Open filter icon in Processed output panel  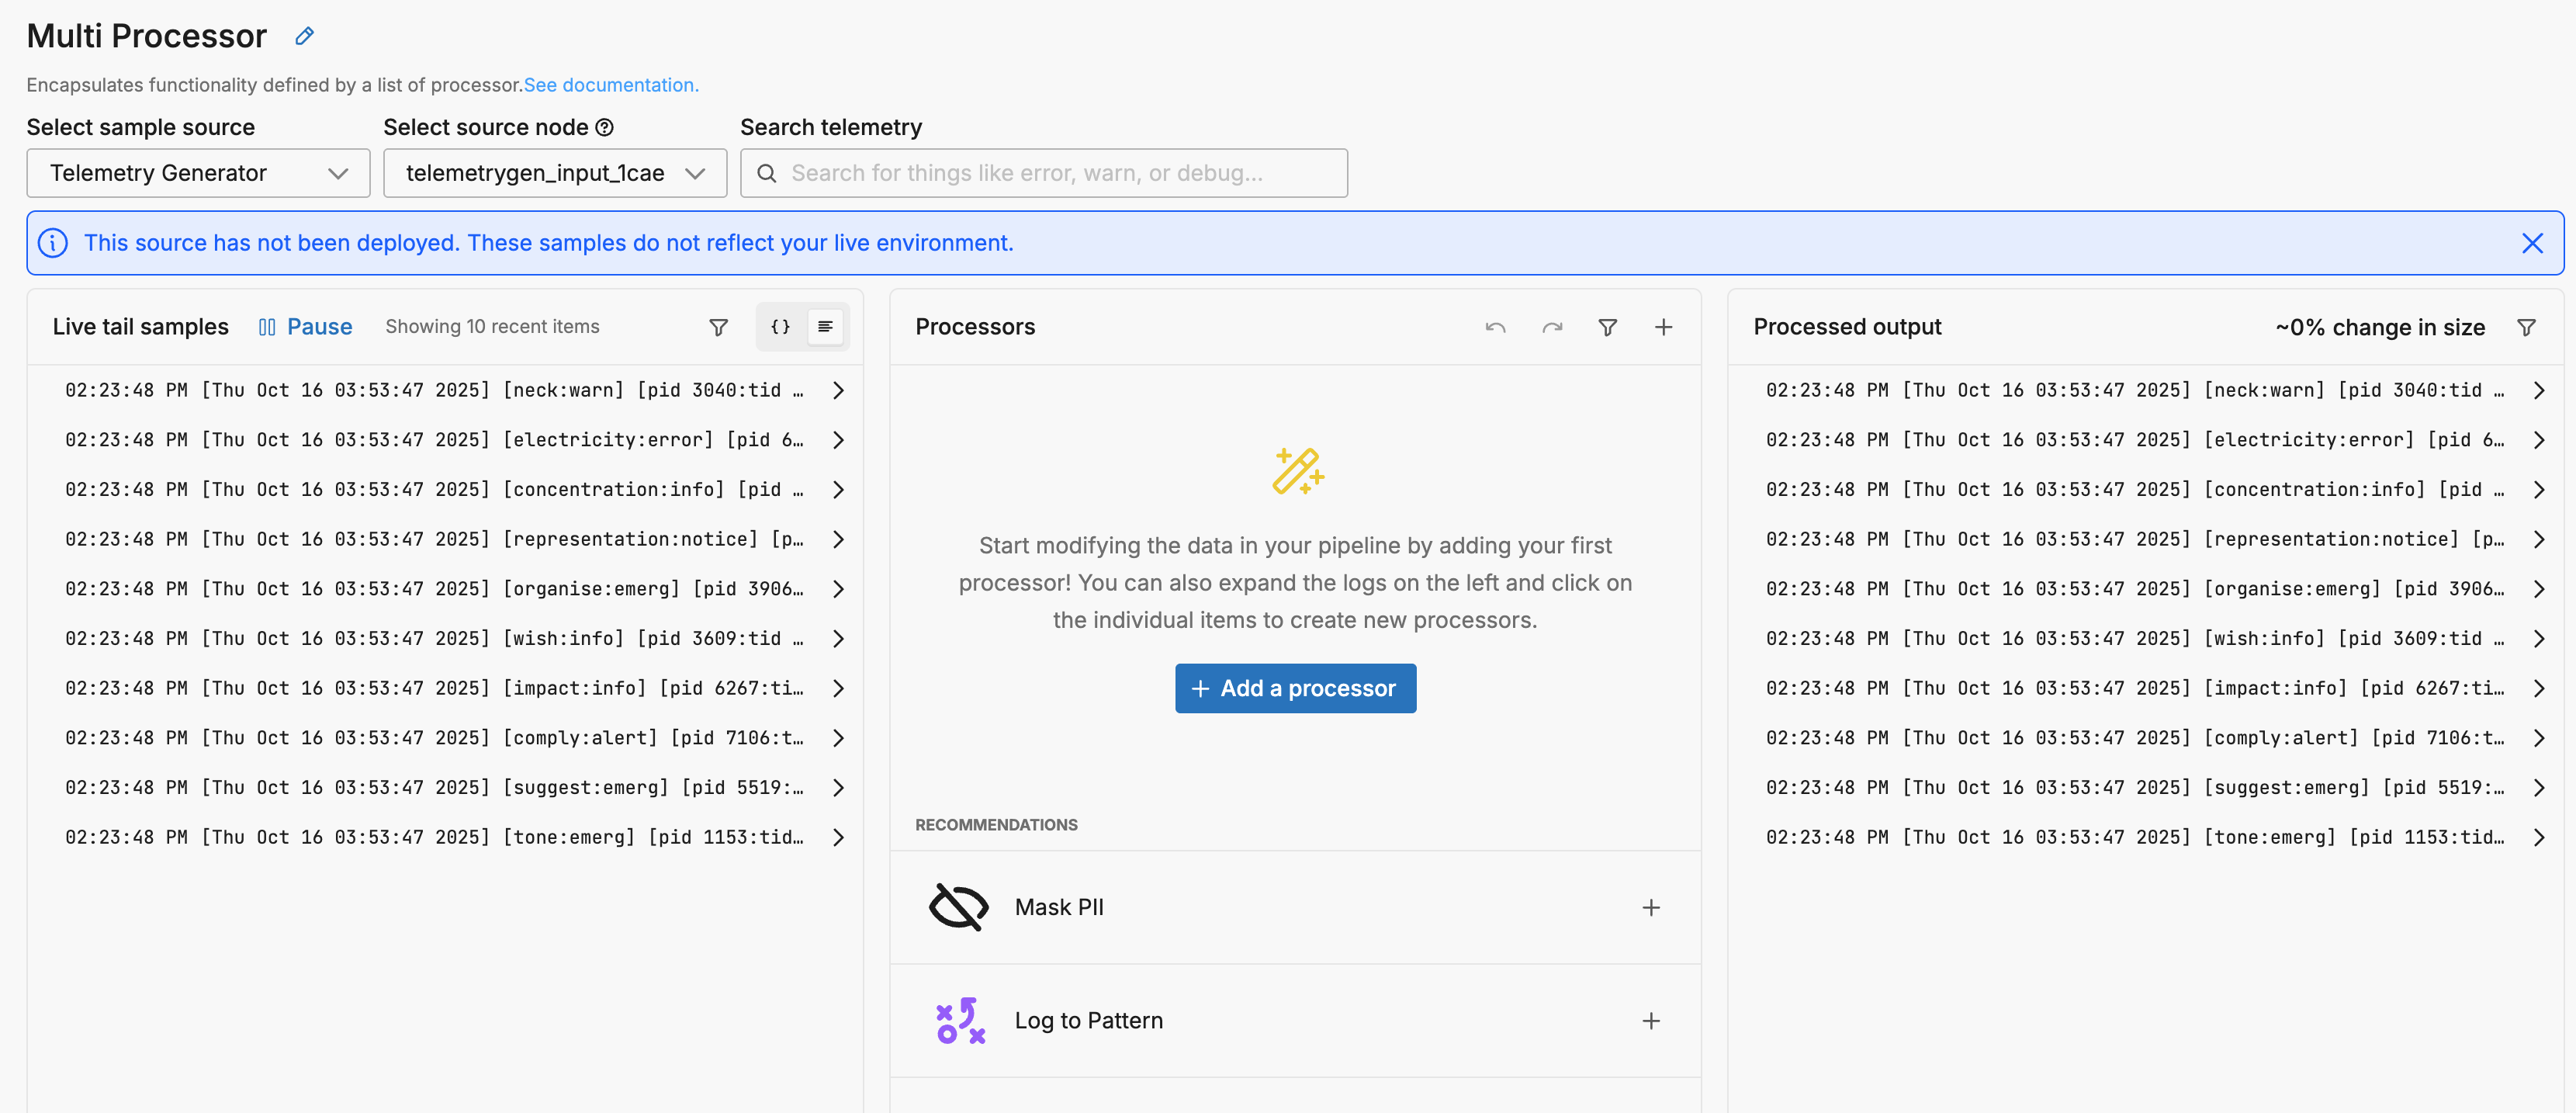(x=2525, y=327)
